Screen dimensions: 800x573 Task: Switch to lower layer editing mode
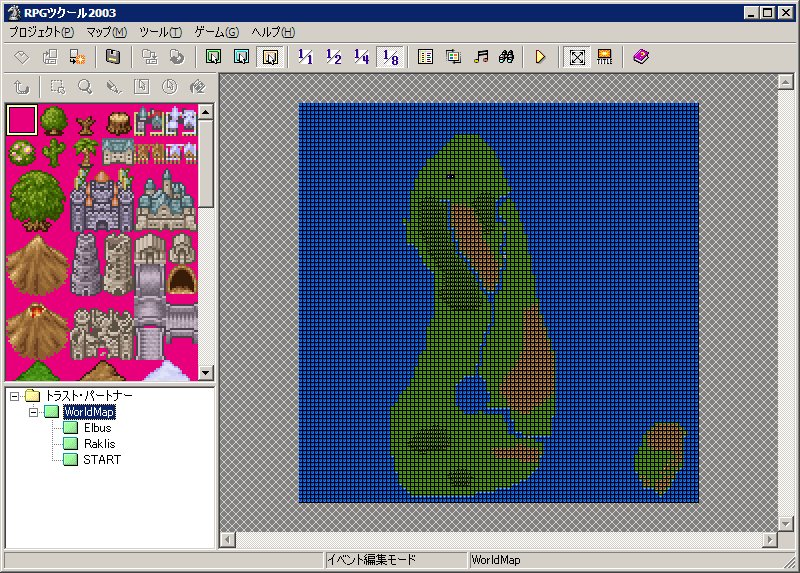214,57
